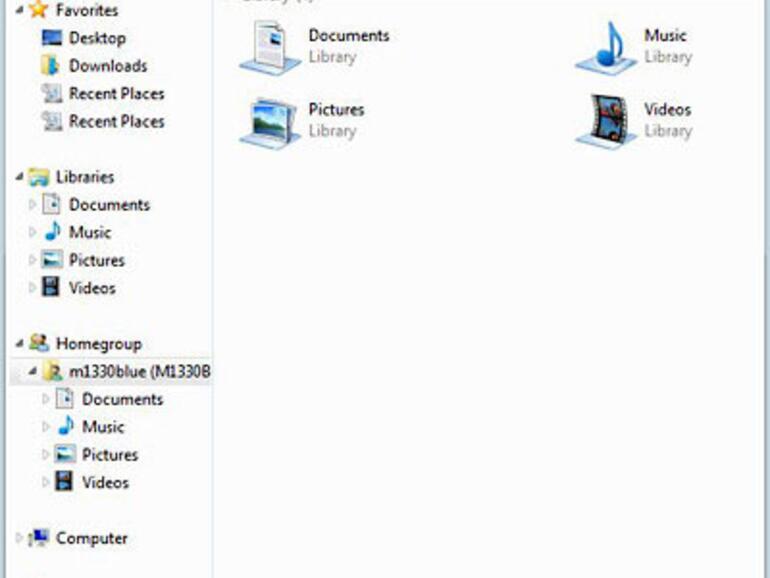Click Music library name in main pane
Screen dimensions: 770x578
click(665, 35)
